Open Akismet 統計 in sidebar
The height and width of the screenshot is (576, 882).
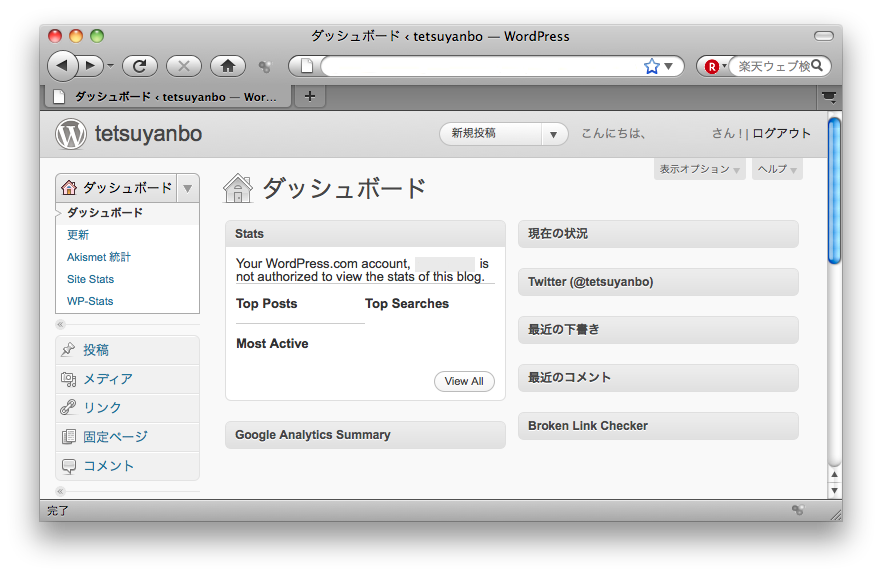pyautogui.click(x=98, y=257)
